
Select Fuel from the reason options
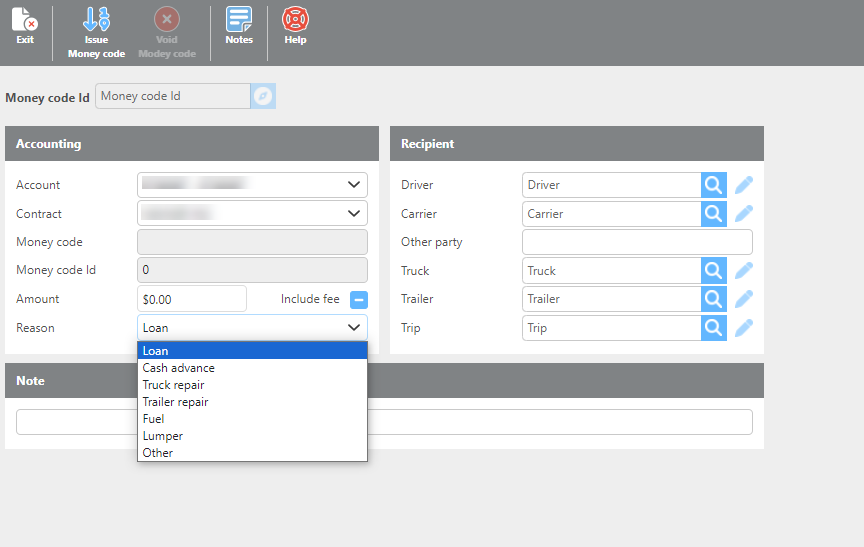point(154,419)
